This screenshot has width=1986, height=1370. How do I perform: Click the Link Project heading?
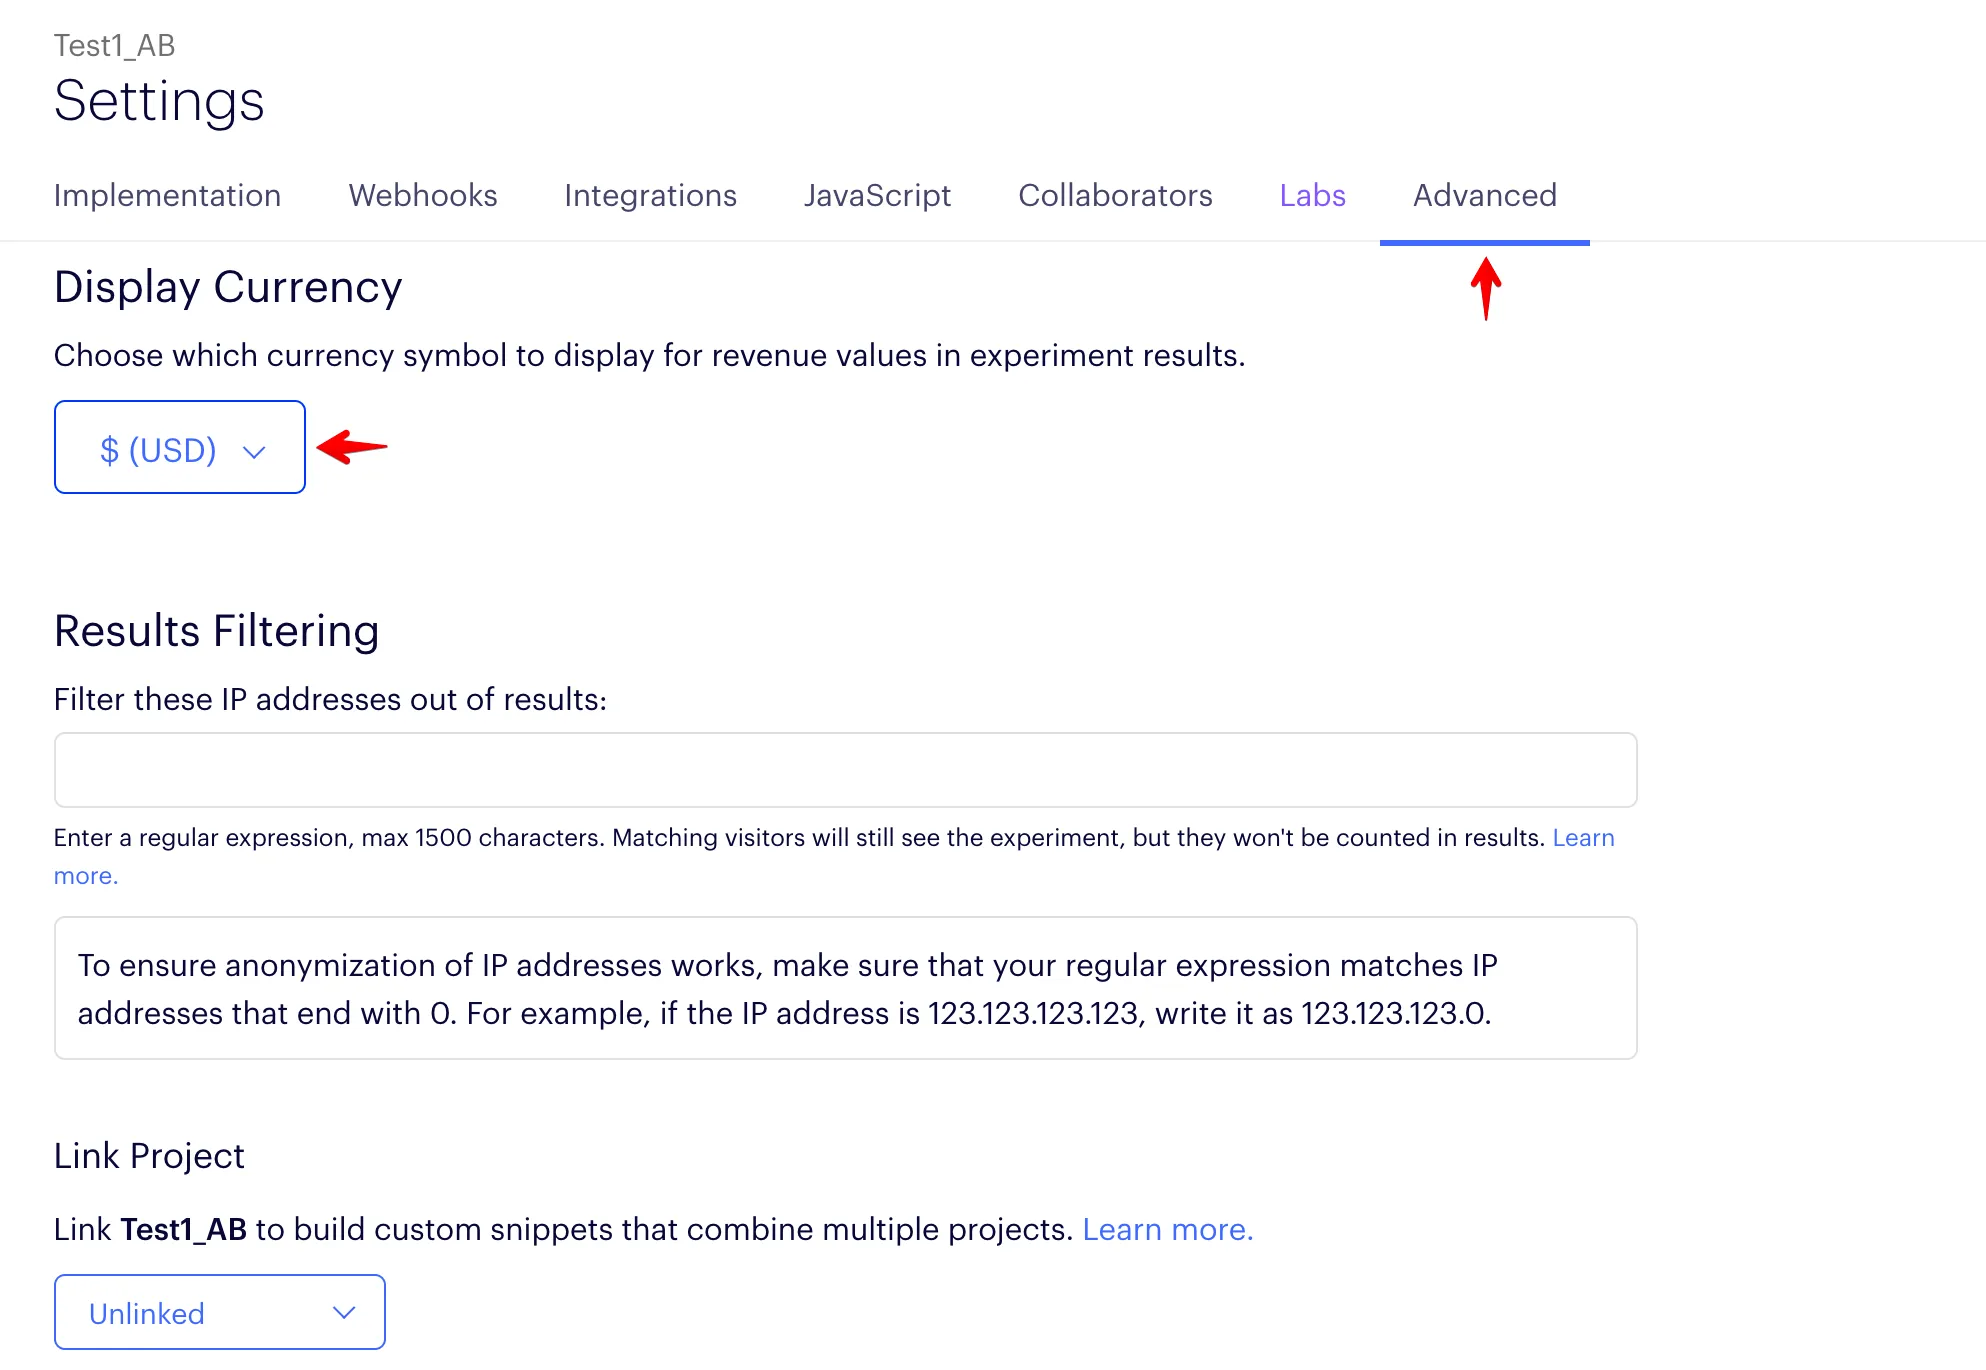pos(149,1156)
